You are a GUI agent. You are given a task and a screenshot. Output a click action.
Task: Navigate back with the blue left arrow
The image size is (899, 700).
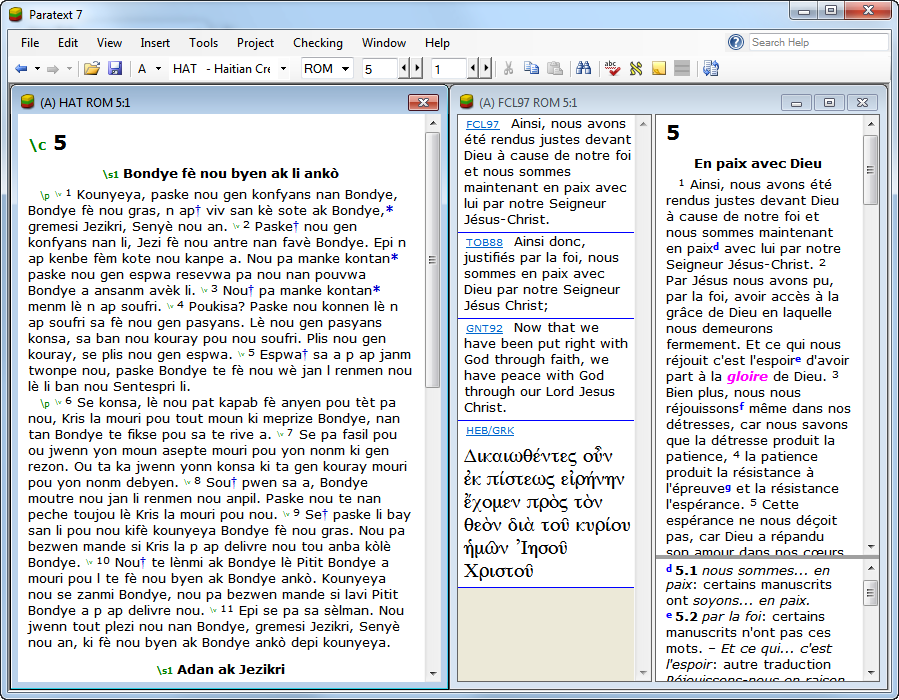click(x=21, y=69)
